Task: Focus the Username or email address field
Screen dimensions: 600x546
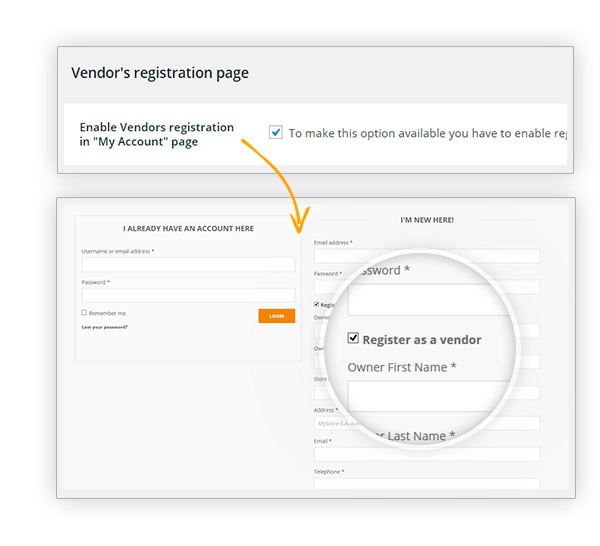Action: pyautogui.click(x=188, y=264)
